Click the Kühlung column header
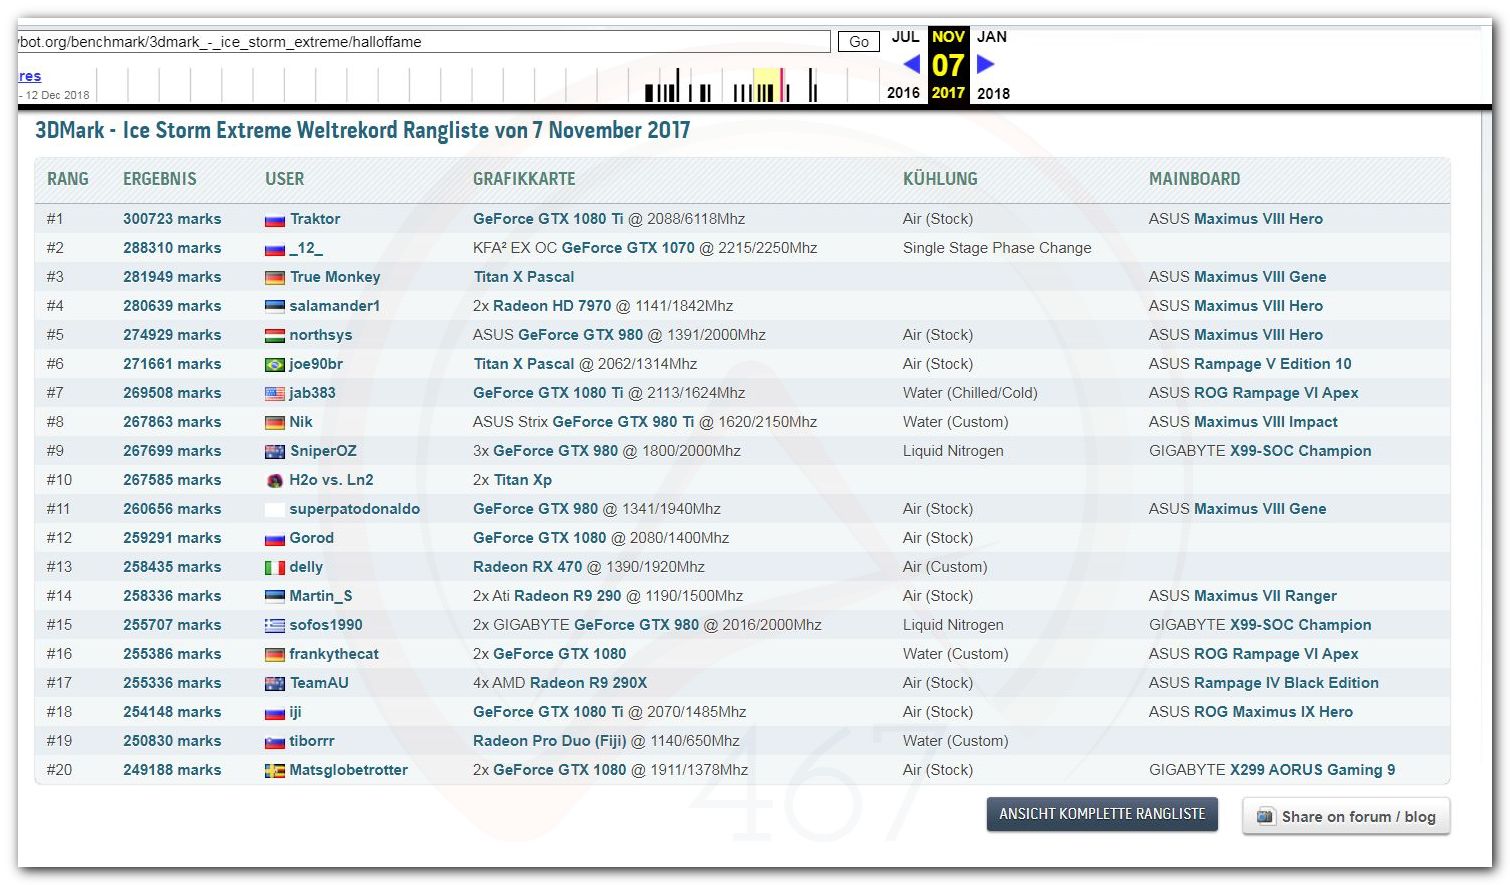The image size is (1510, 885). (940, 179)
